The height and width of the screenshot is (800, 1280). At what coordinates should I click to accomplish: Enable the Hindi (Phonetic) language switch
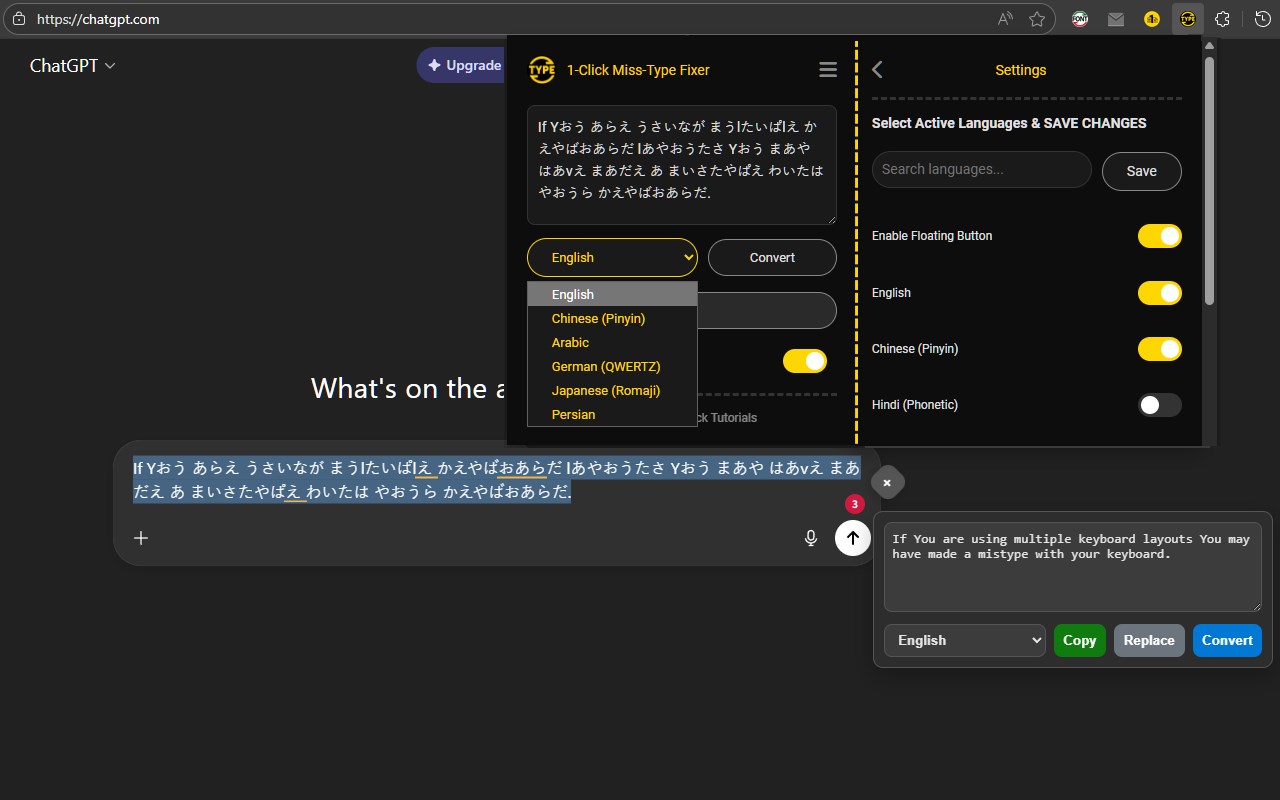[1159, 405]
